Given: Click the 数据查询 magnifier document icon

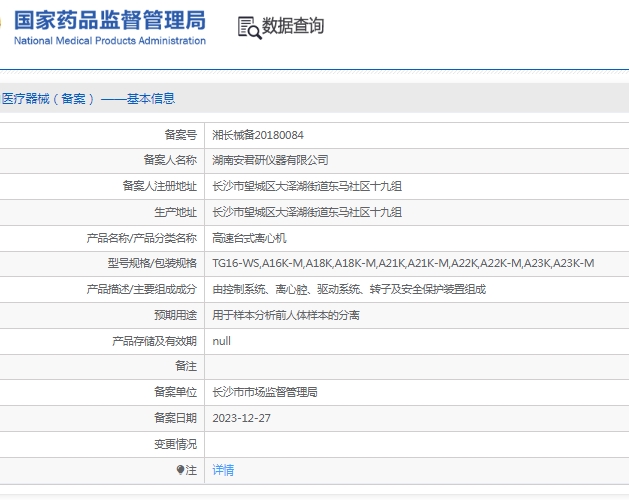Looking at the screenshot, I should (250, 28).
